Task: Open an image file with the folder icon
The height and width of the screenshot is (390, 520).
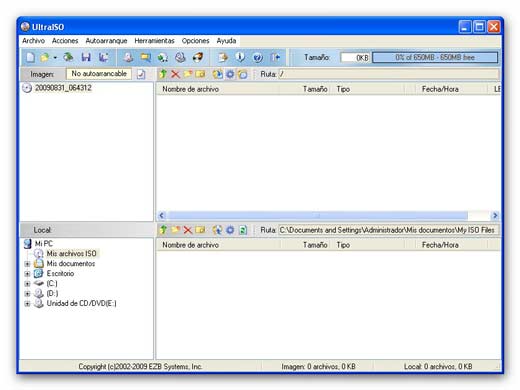Action: (45, 57)
